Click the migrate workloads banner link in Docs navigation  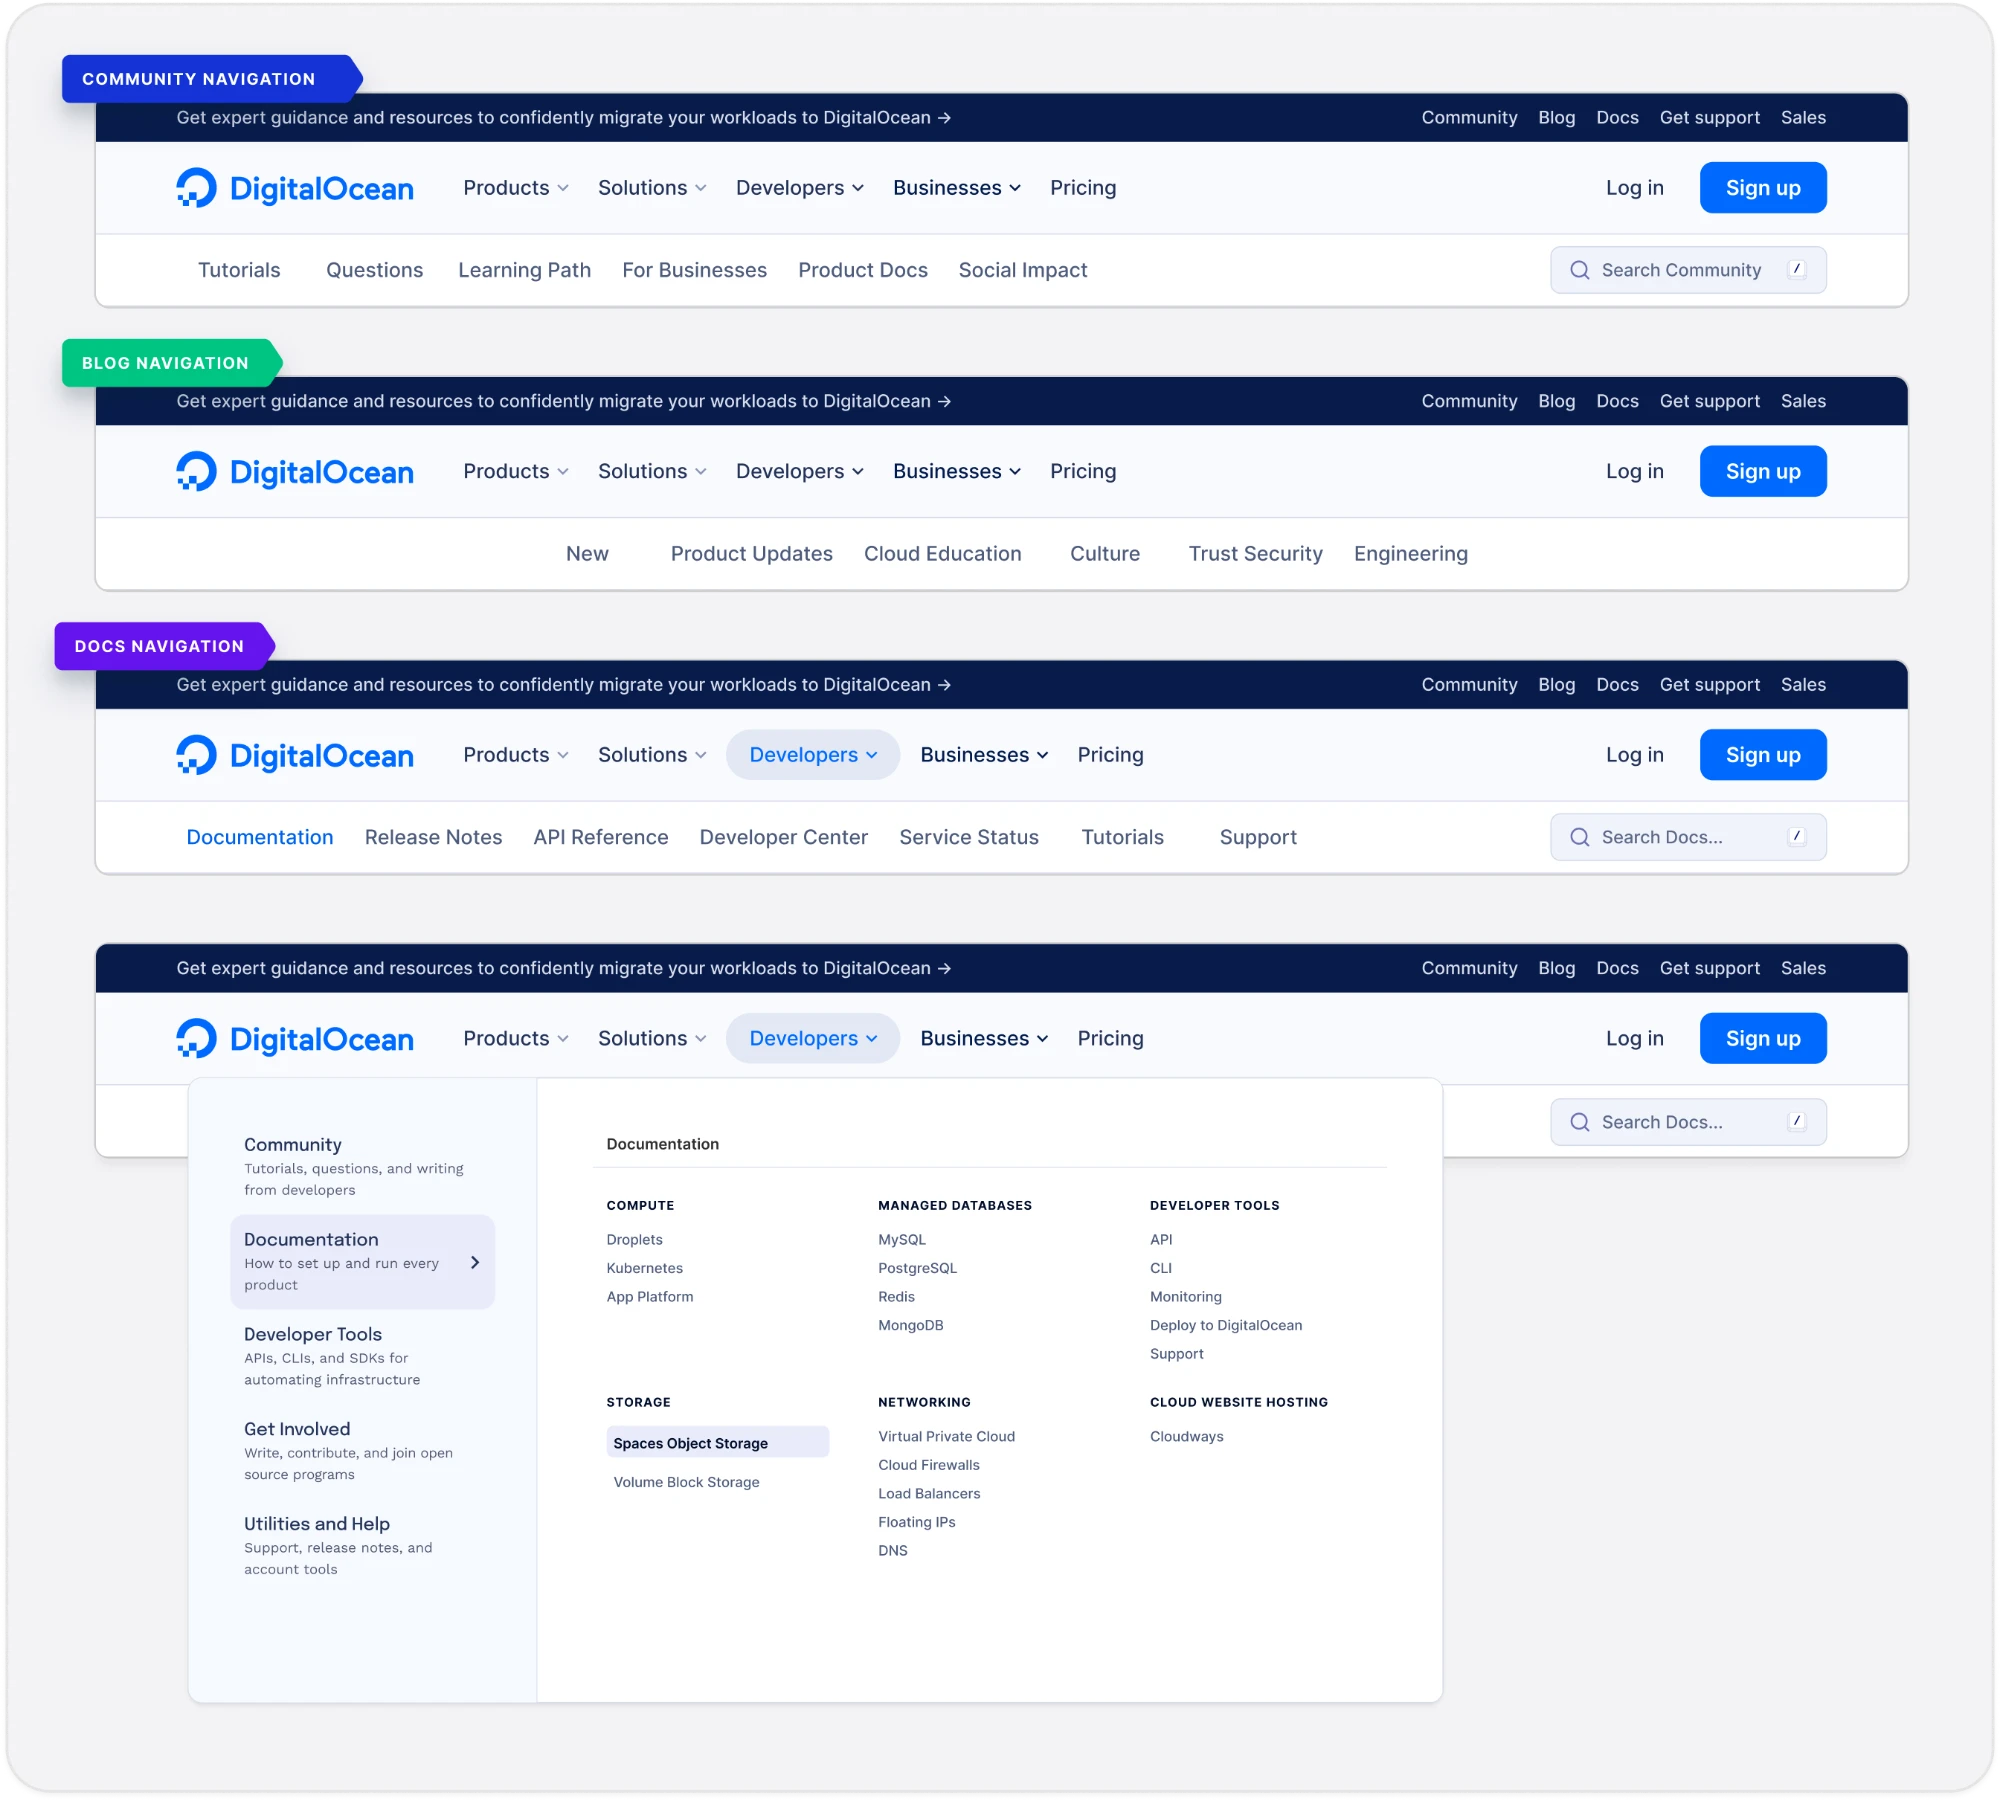click(x=564, y=685)
